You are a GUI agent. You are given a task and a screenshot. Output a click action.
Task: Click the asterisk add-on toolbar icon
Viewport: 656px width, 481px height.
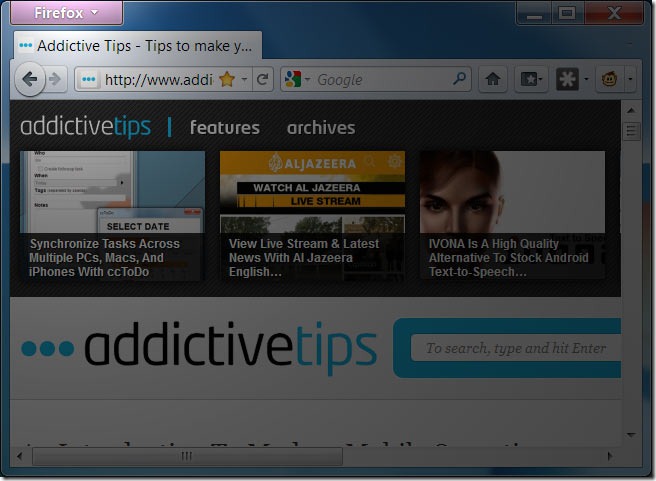coord(567,79)
